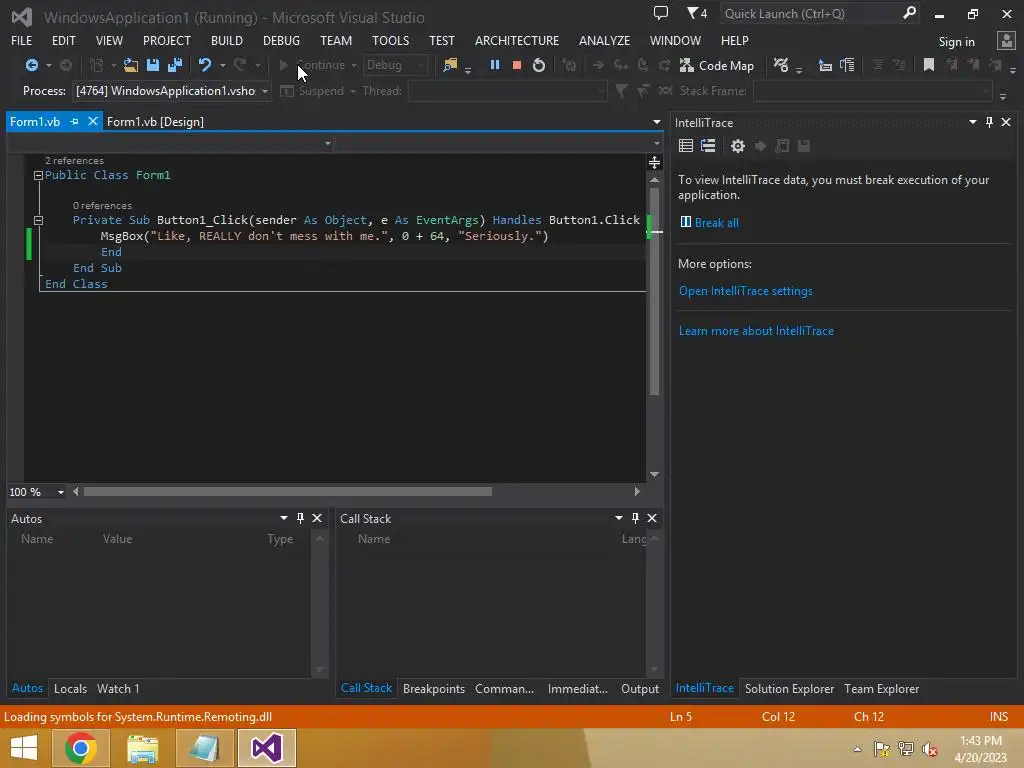Switch to Form1.vb [Design] tab
This screenshot has width=1024, height=768.
pyautogui.click(x=155, y=121)
